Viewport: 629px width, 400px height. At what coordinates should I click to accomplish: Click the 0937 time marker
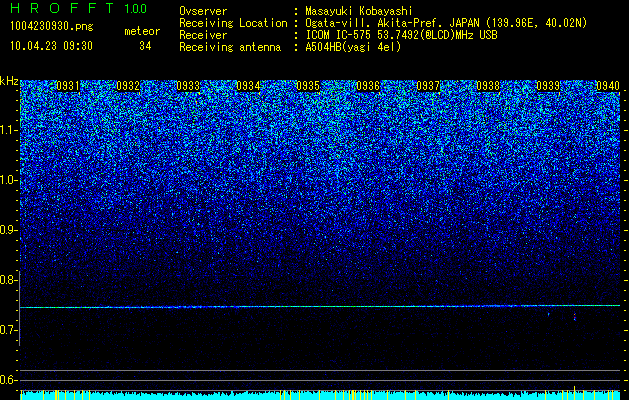(428, 86)
